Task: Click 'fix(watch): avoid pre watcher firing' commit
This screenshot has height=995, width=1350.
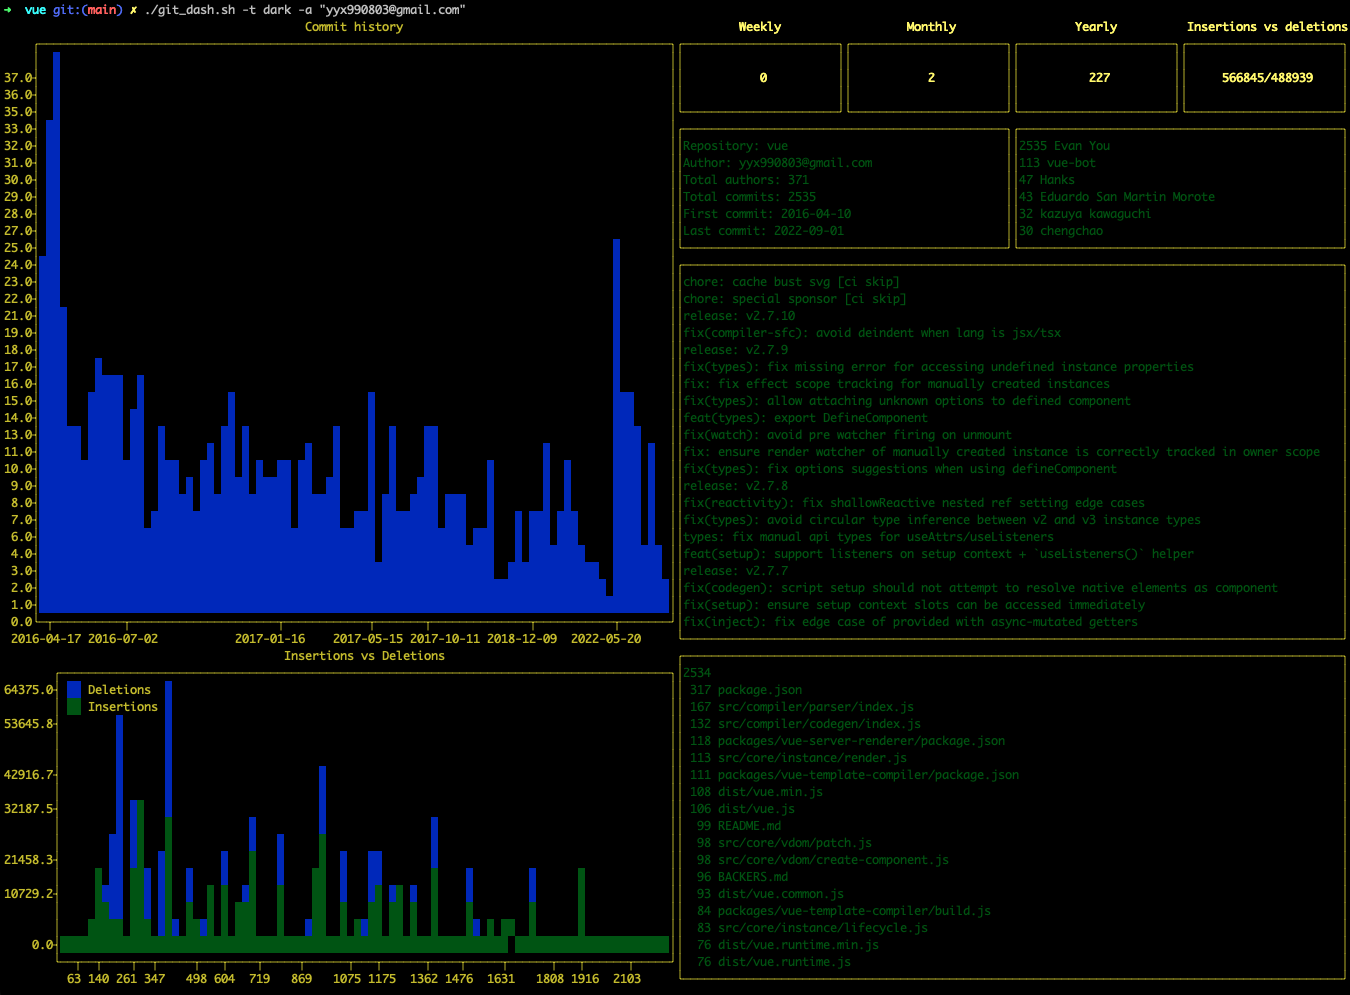Action: point(847,435)
